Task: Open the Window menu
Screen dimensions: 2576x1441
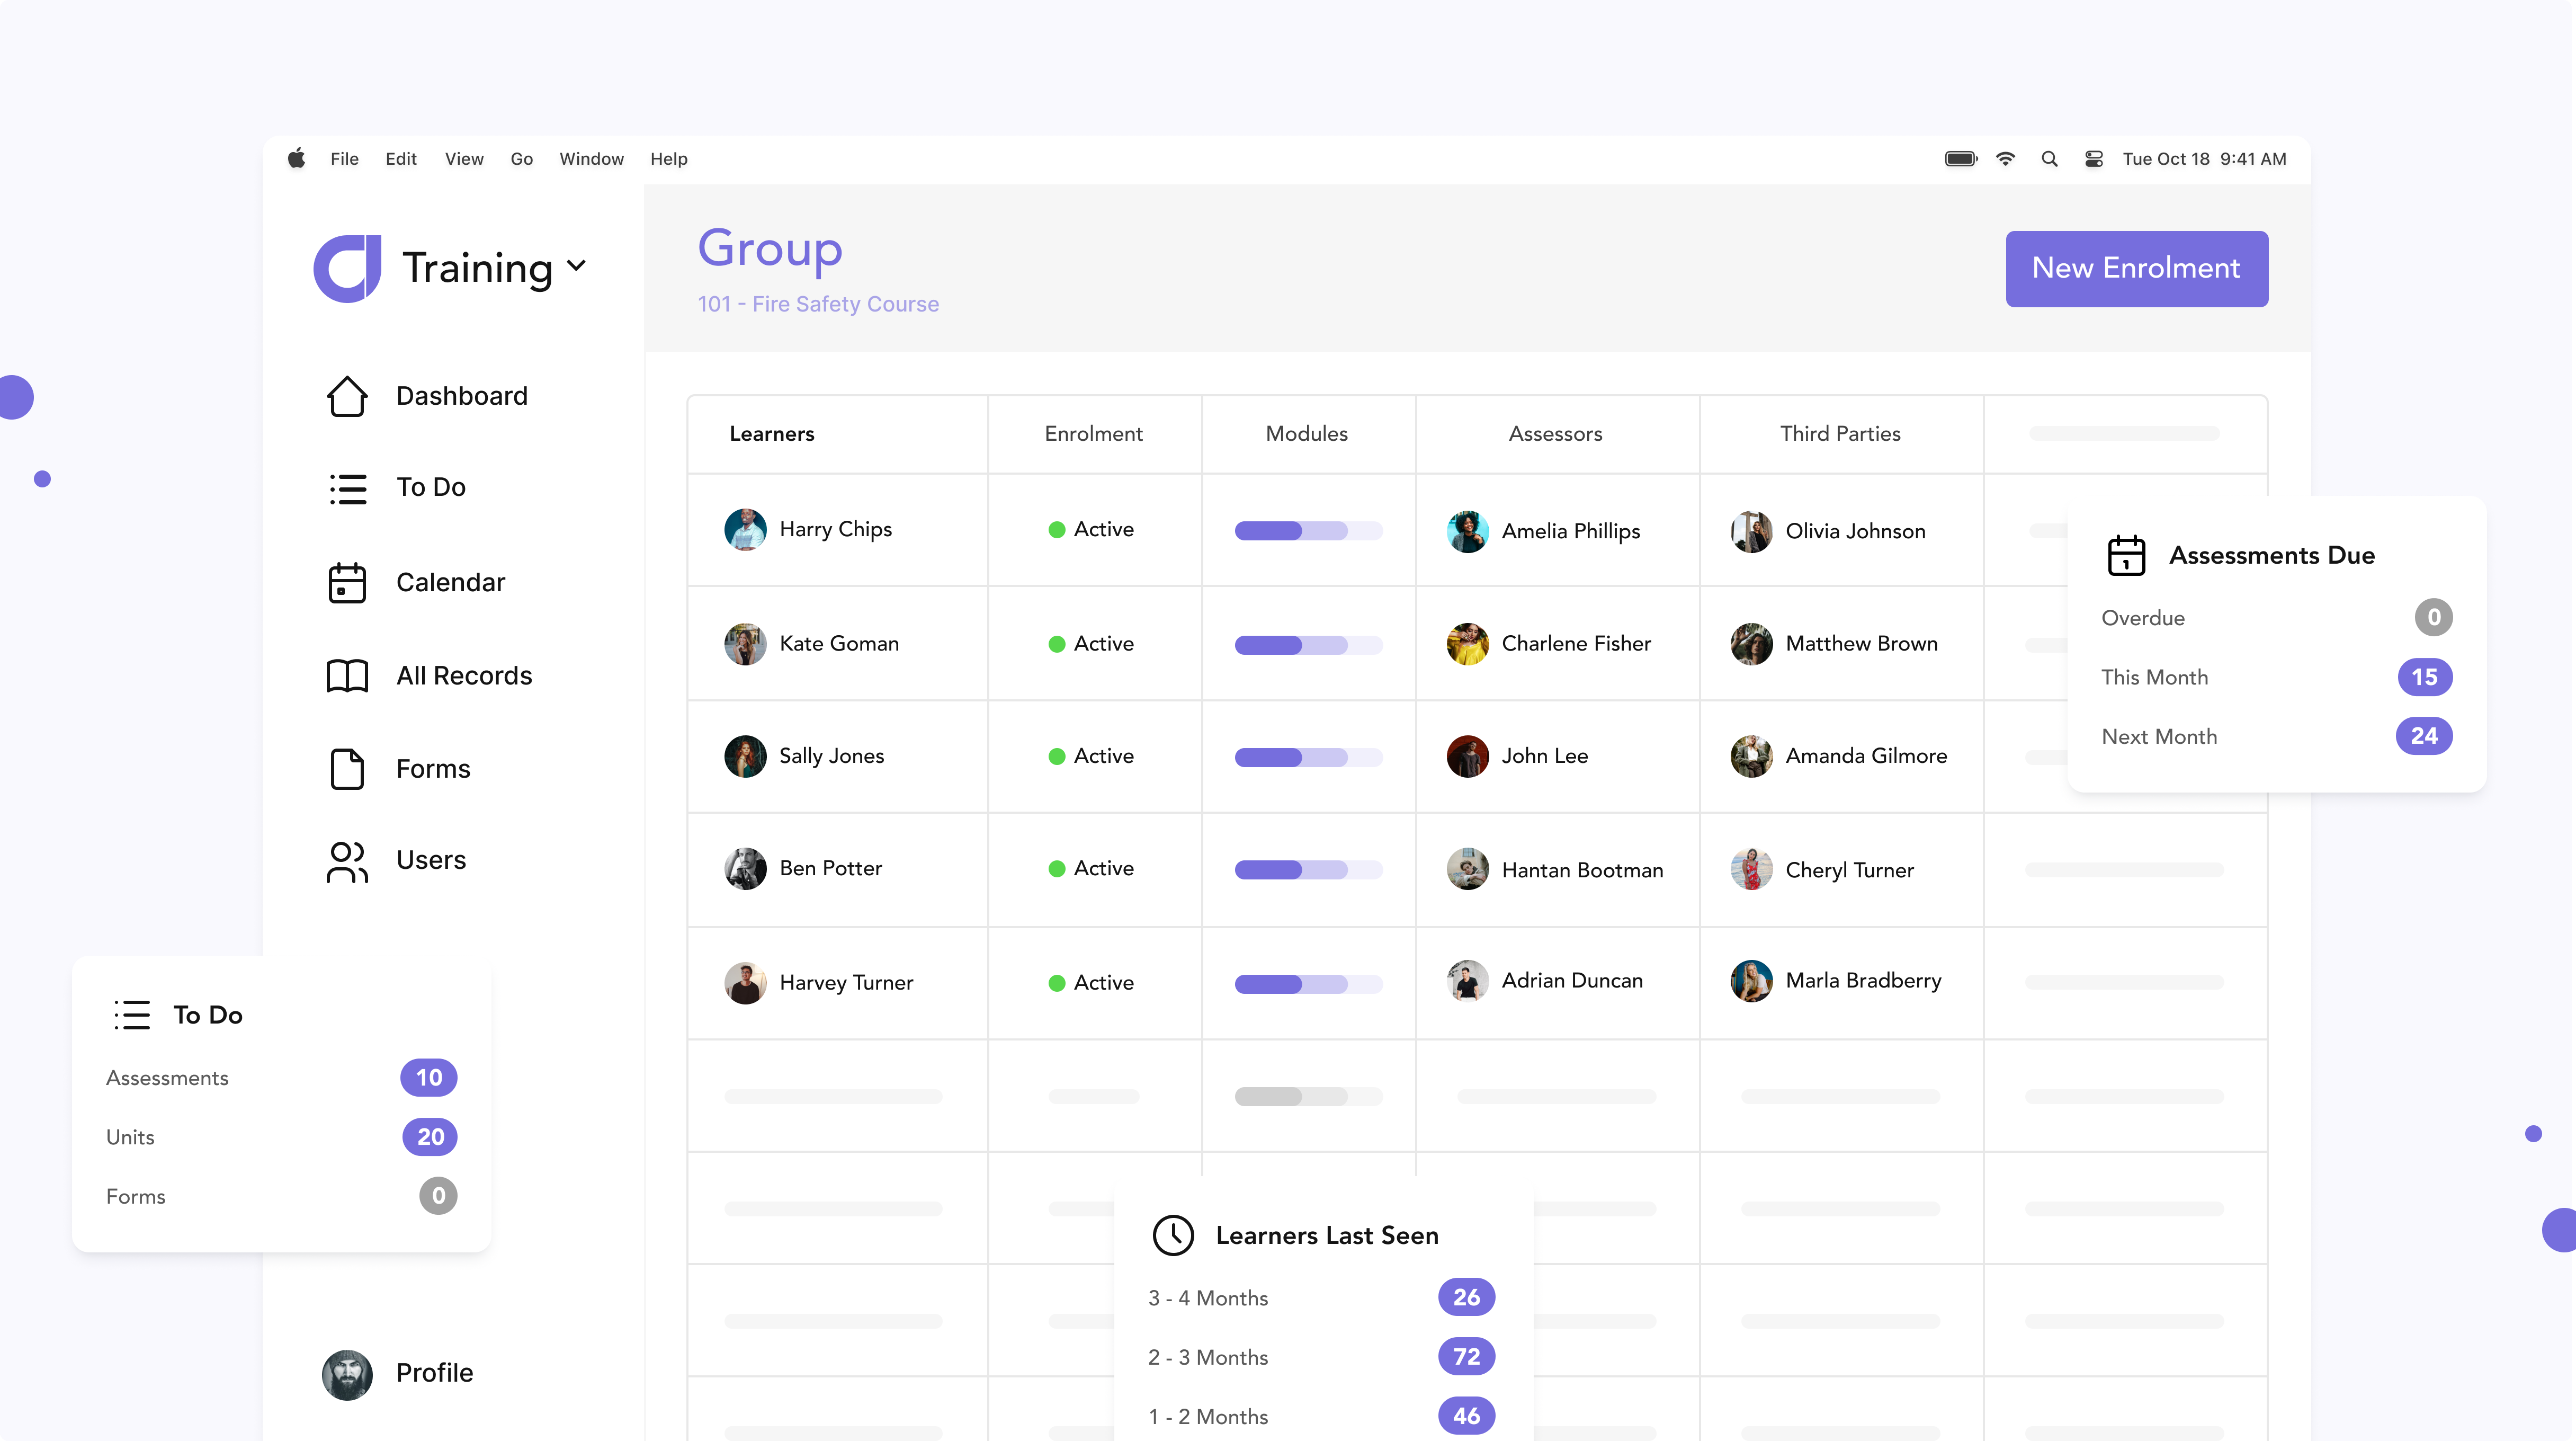Action: tap(591, 159)
